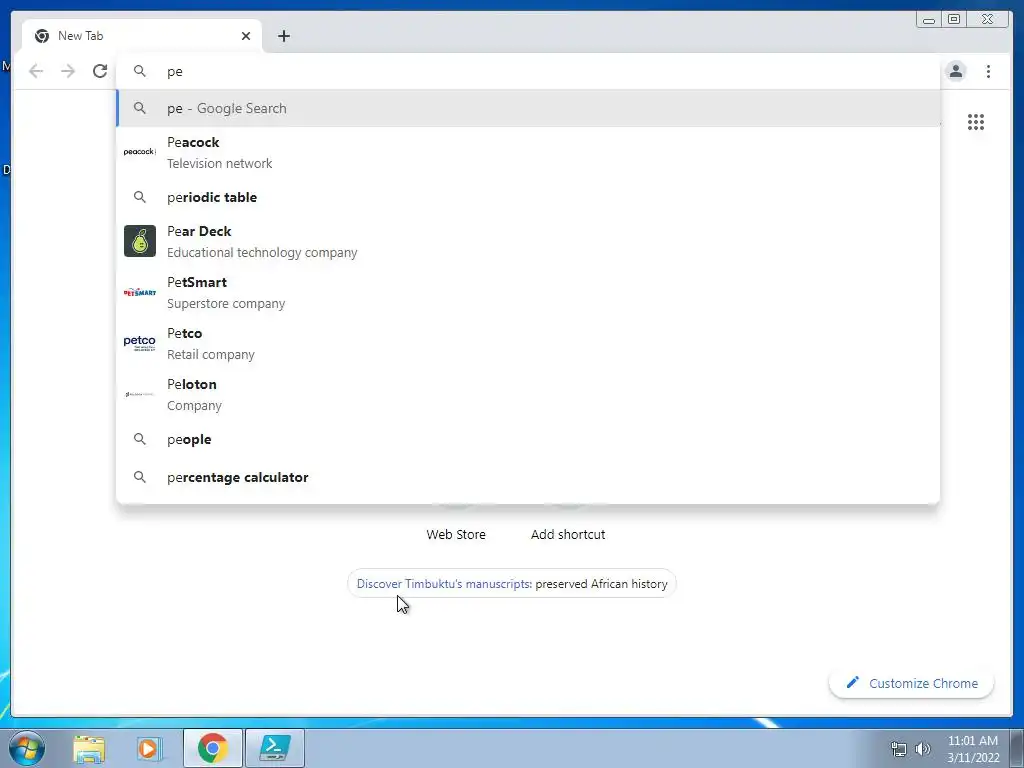Screen dimensions: 1024x768
Task: Open the Google apps grid icon
Action: (x=976, y=122)
